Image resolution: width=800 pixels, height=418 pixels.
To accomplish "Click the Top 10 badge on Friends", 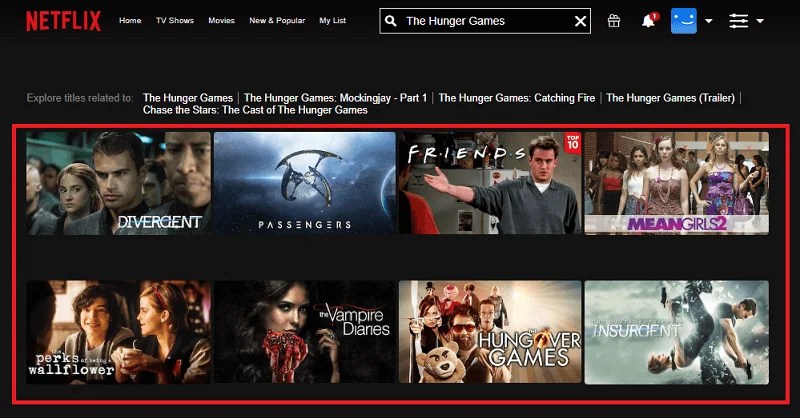I will [572, 143].
